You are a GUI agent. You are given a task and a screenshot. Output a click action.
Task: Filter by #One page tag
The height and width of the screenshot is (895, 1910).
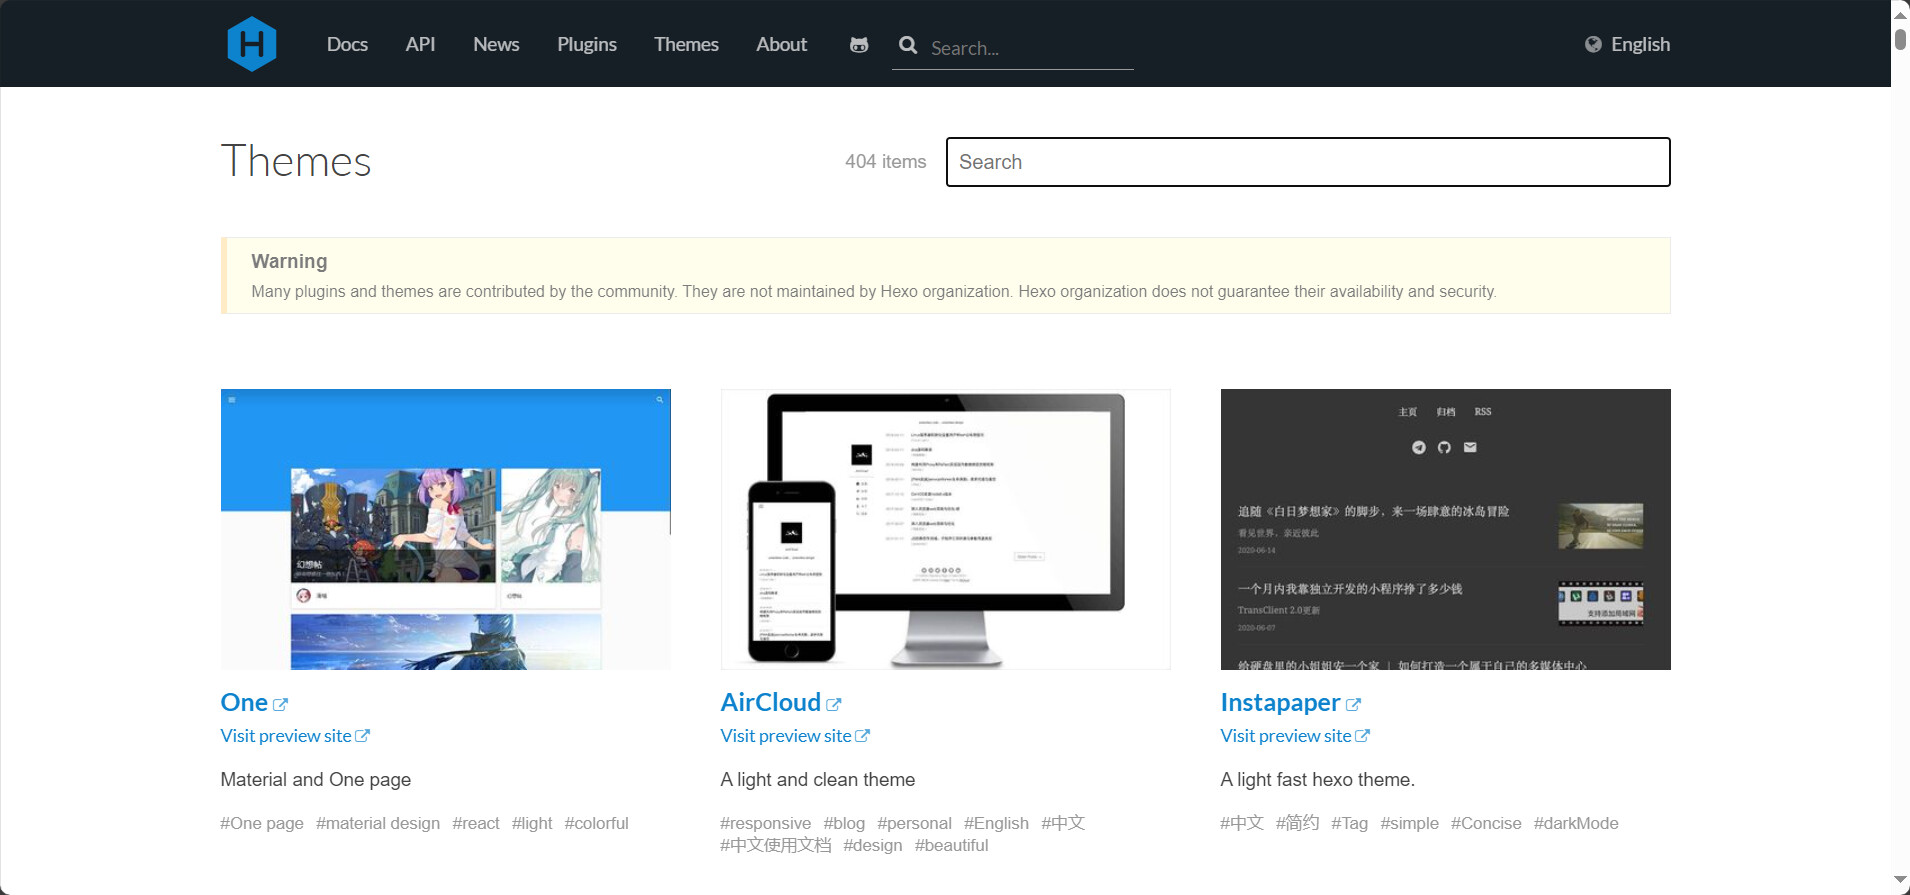(x=262, y=823)
